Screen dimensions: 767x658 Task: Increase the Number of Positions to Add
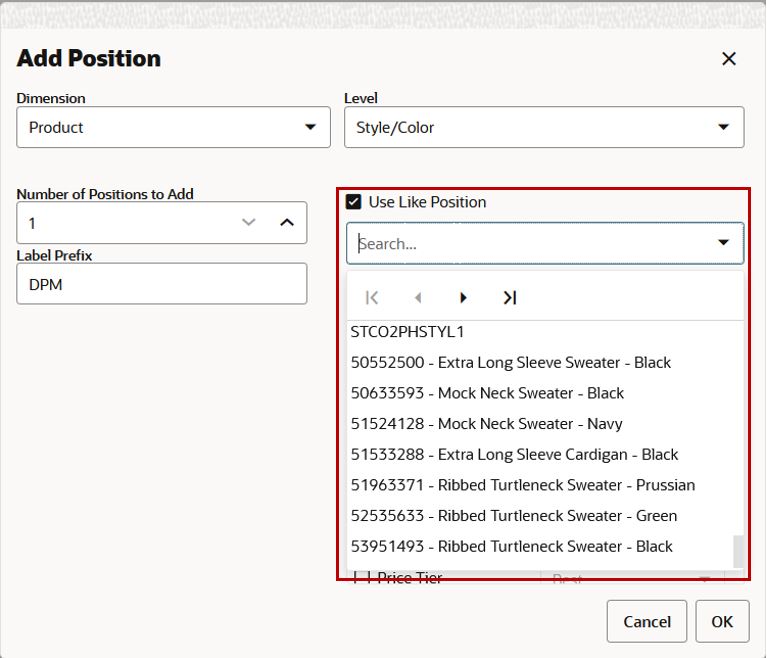point(287,223)
